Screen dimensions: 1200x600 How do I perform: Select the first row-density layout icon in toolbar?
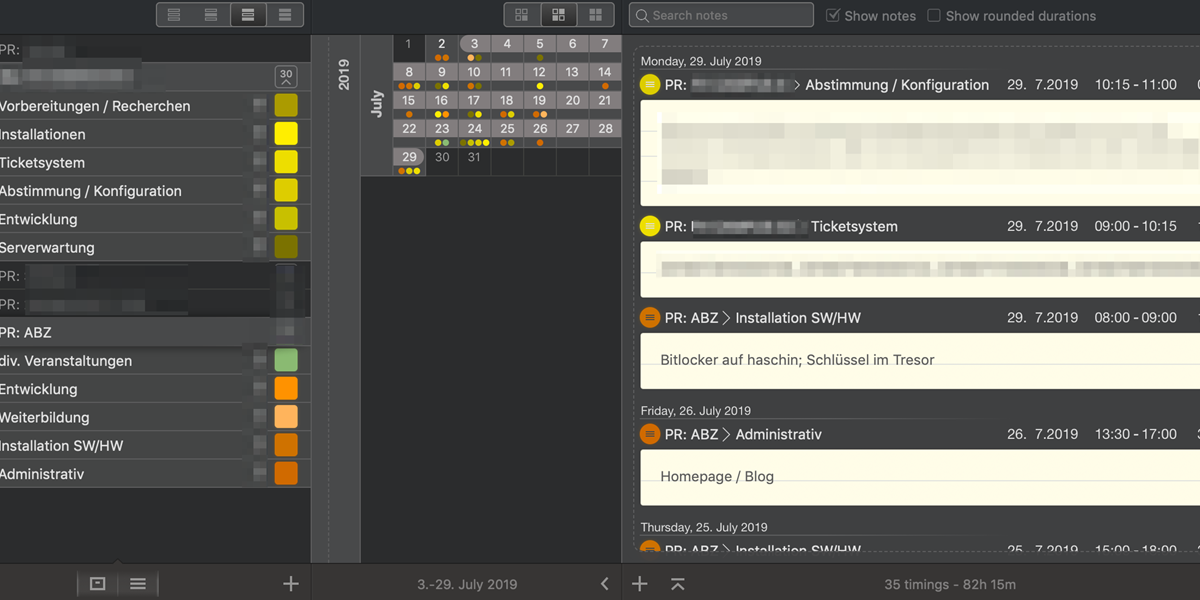coord(175,15)
